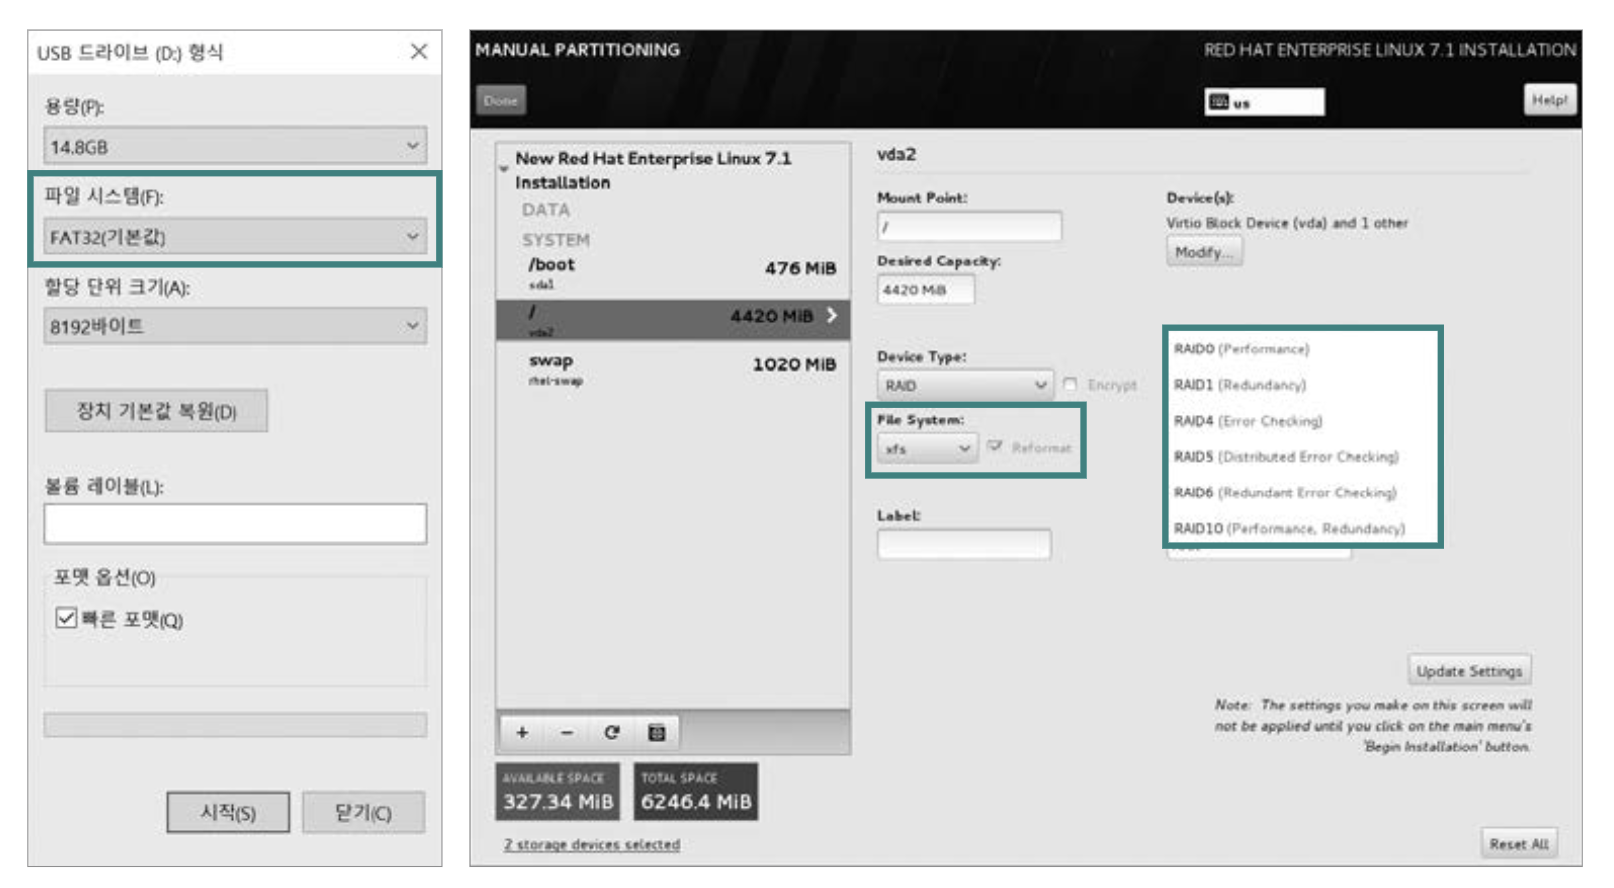The image size is (1614, 888).
Task: Open the FAT32 file system dropdown
Action: click(x=235, y=237)
